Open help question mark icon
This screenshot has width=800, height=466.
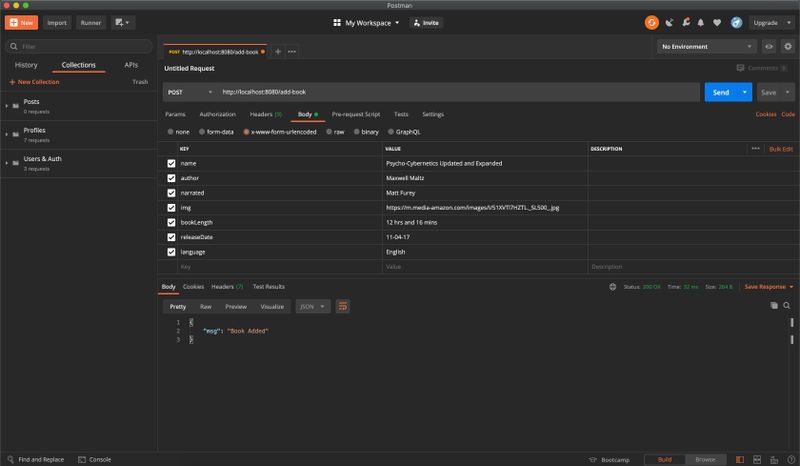click(x=791, y=459)
